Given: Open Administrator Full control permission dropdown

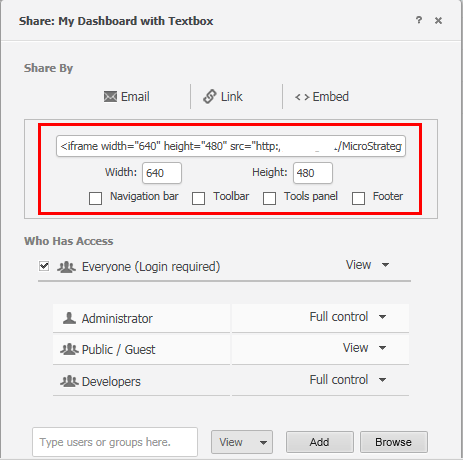Looking at the screenshot, I should point(382,317).
